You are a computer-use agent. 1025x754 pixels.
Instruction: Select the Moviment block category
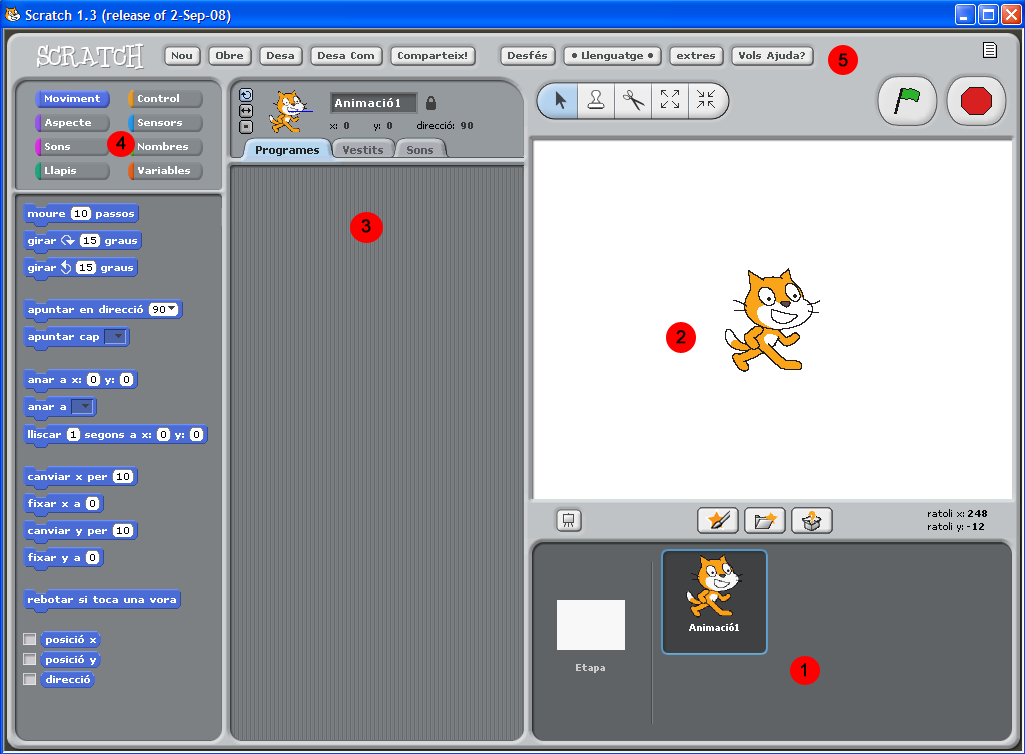coord(72,99)
